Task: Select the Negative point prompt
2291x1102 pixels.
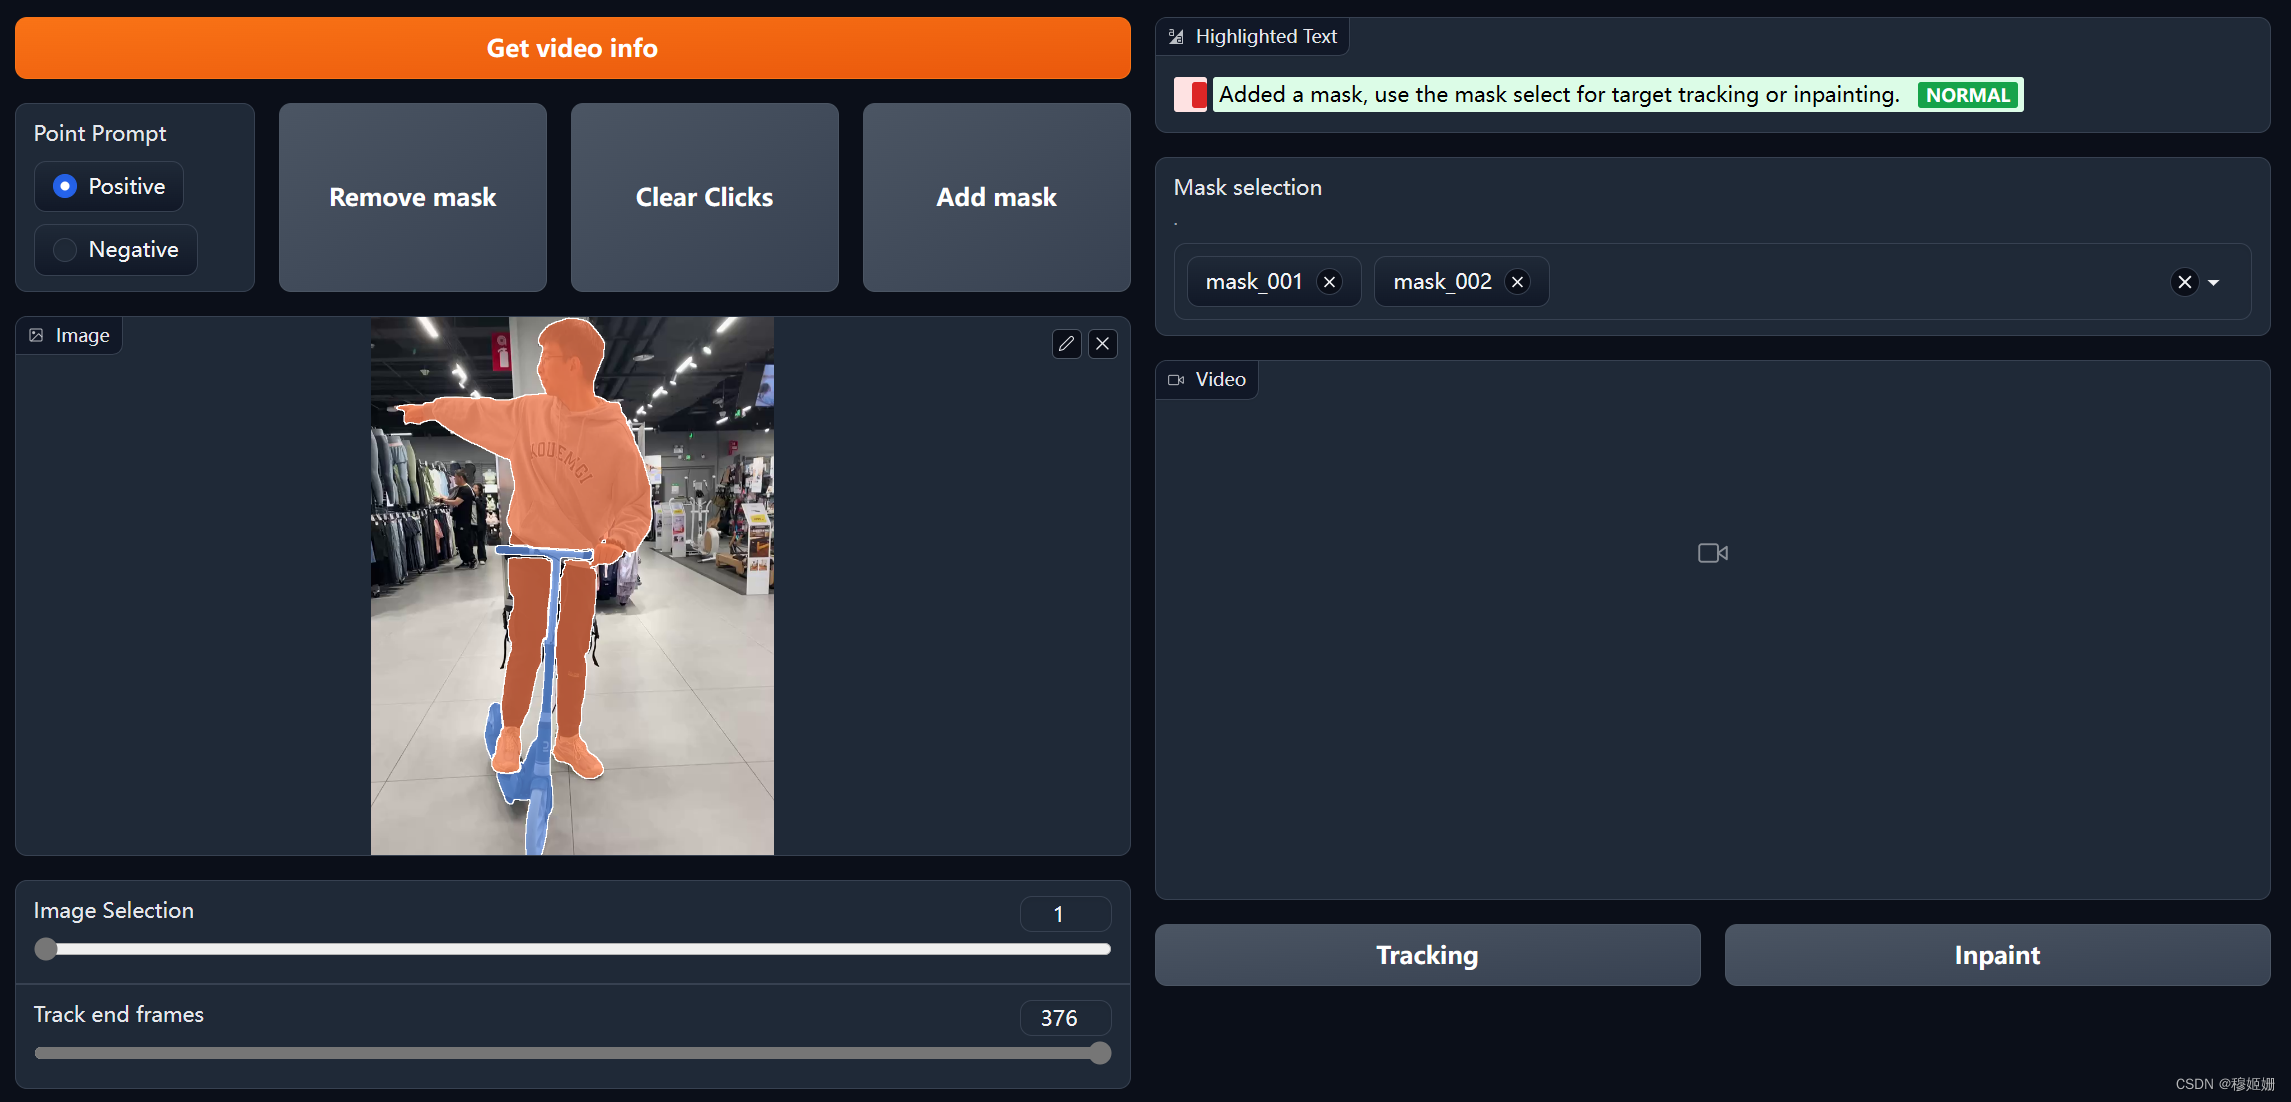Action: pos(66,250)
